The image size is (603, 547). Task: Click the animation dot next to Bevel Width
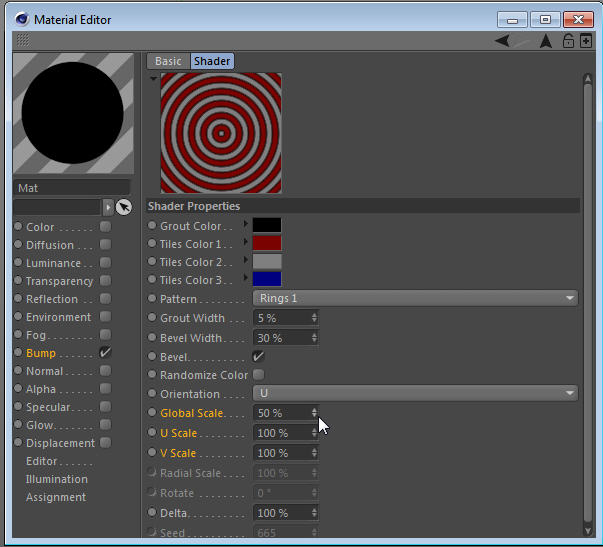pyautogui.click(x=152, y=337)
